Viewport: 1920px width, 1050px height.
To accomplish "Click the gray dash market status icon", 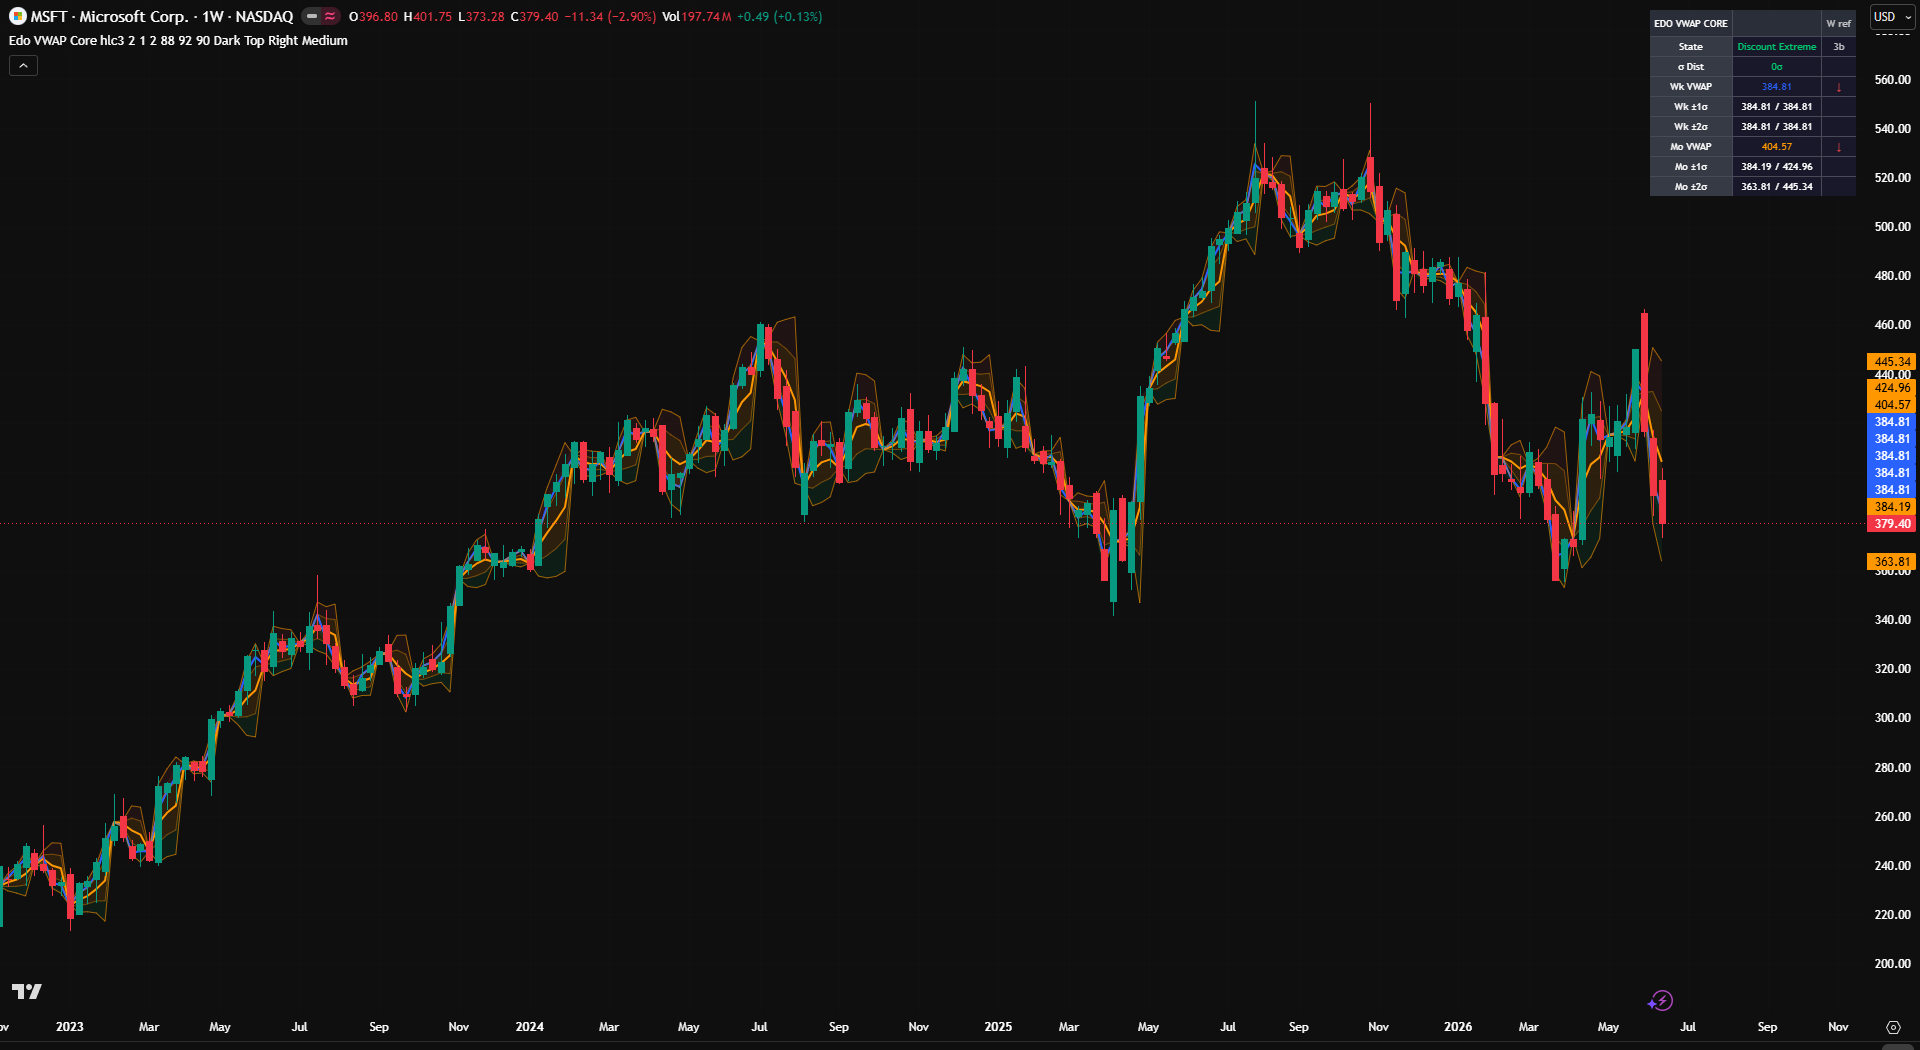I will point(312,16).
